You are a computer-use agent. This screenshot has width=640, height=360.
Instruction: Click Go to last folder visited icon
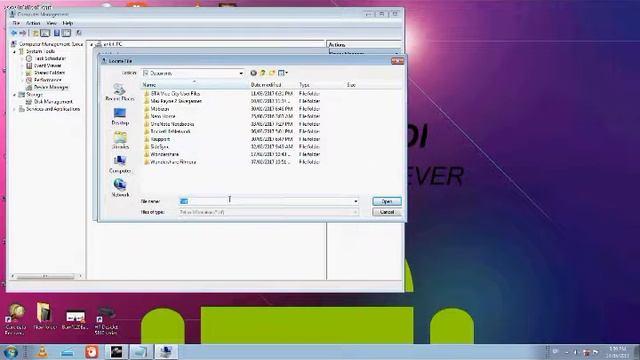point(253,73)
